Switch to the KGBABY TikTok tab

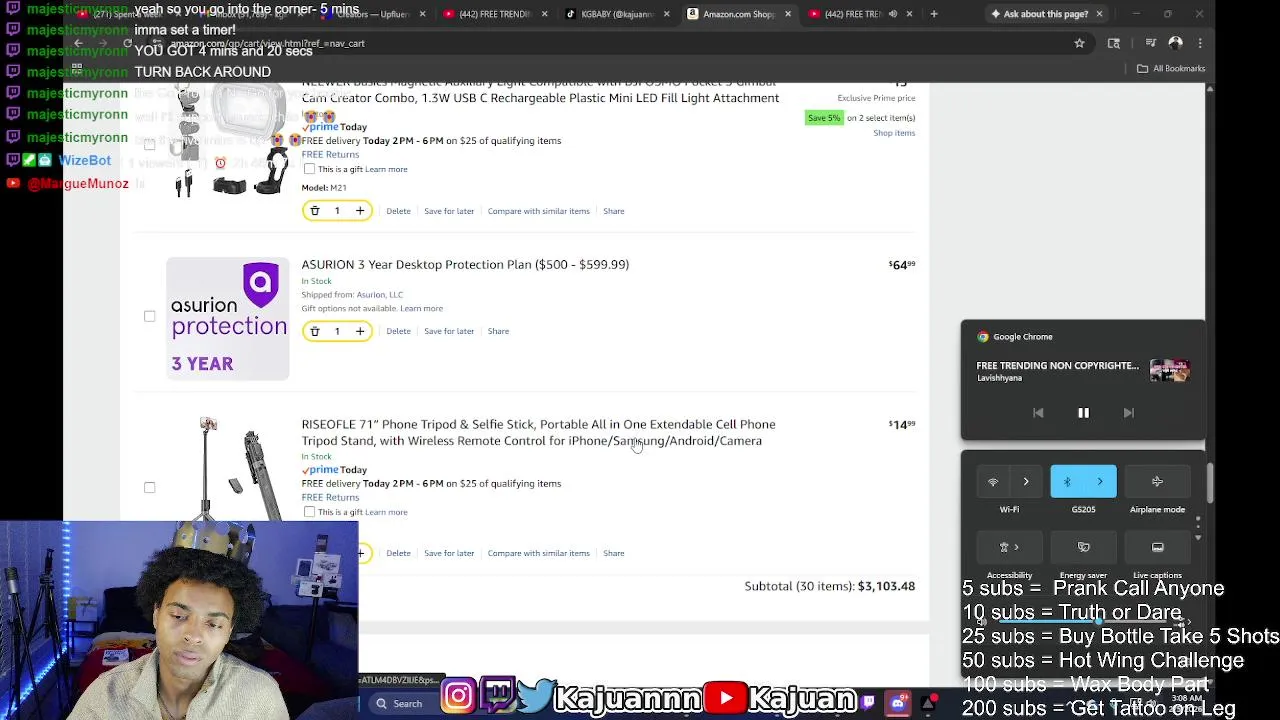[617, 14]
